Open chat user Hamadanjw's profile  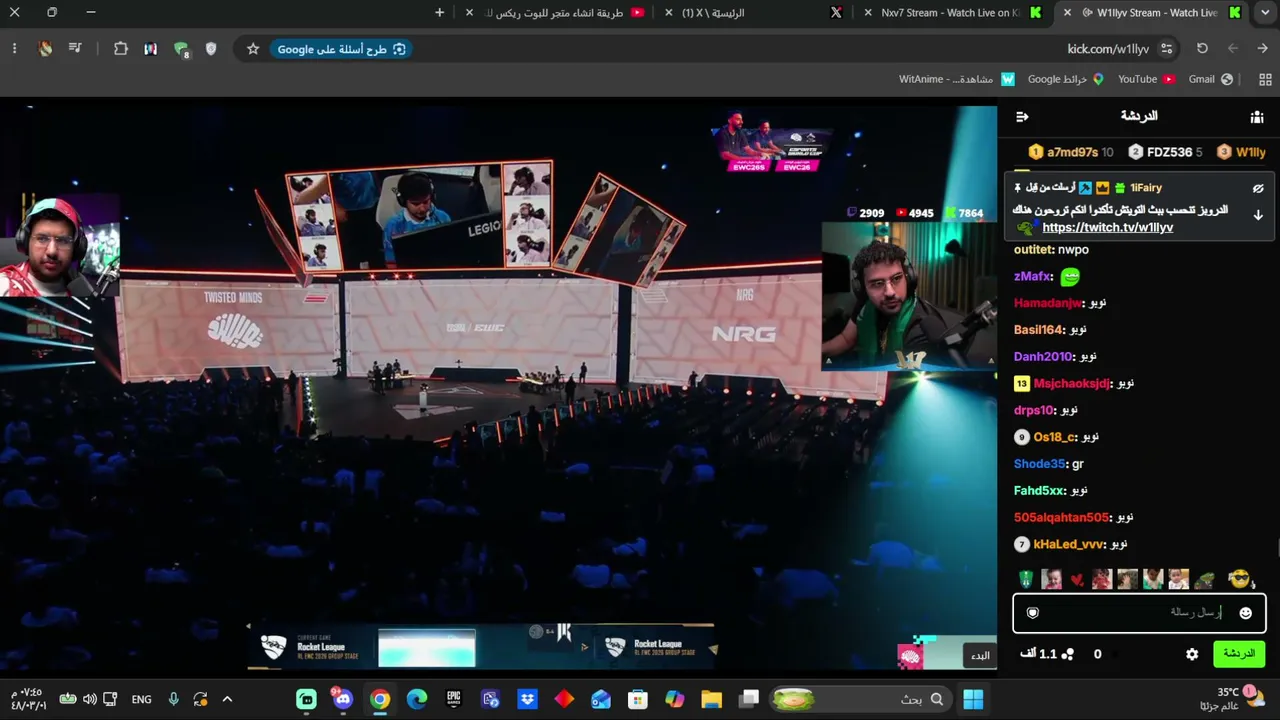tap(1048, 303)
